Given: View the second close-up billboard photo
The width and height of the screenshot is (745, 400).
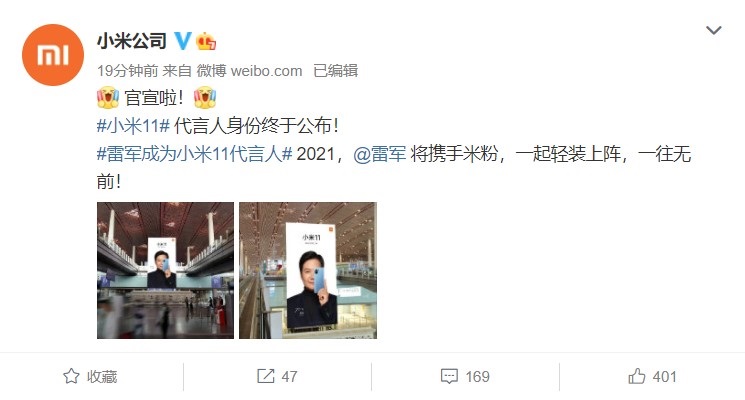Looking at the screenshot, I should point(308,270).
